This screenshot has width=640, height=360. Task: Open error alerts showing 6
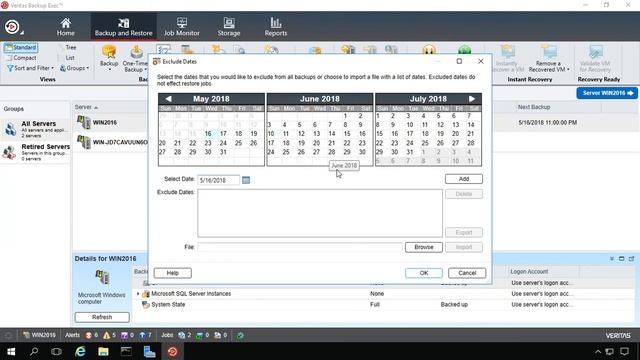tap(91, 335)
